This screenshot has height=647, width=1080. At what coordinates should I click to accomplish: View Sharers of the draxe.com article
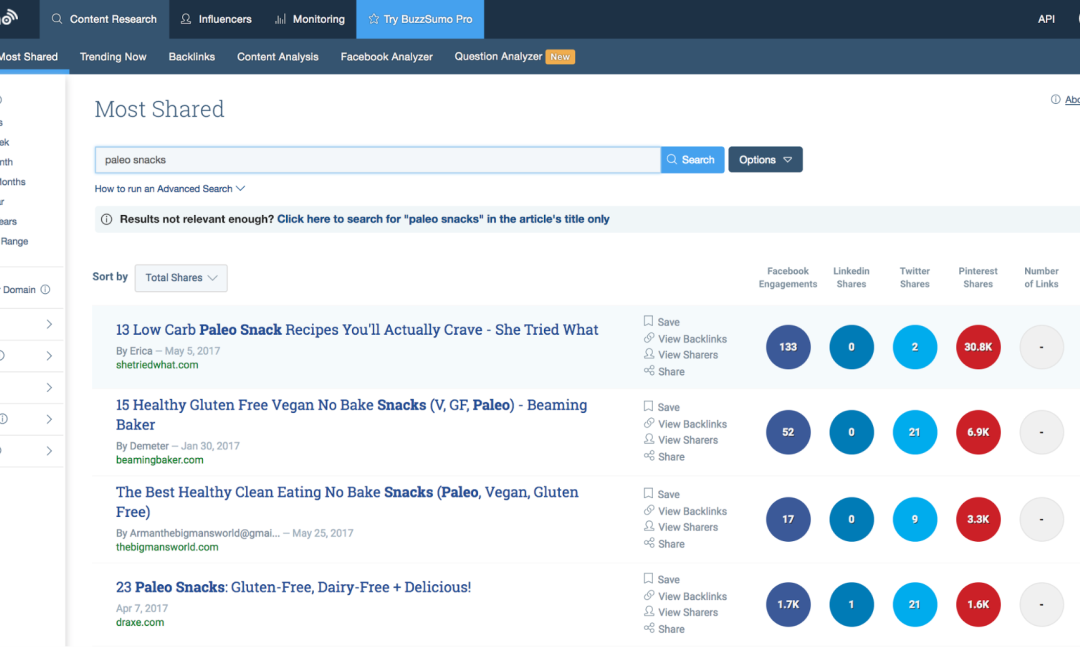(x=687, y=612)
